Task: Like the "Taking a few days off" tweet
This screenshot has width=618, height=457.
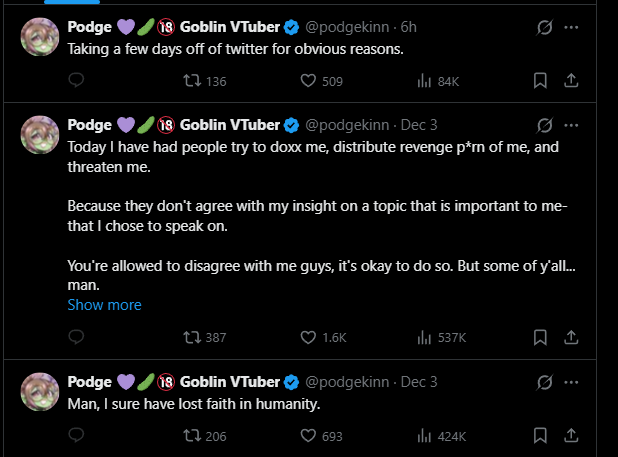Action: 309,82
